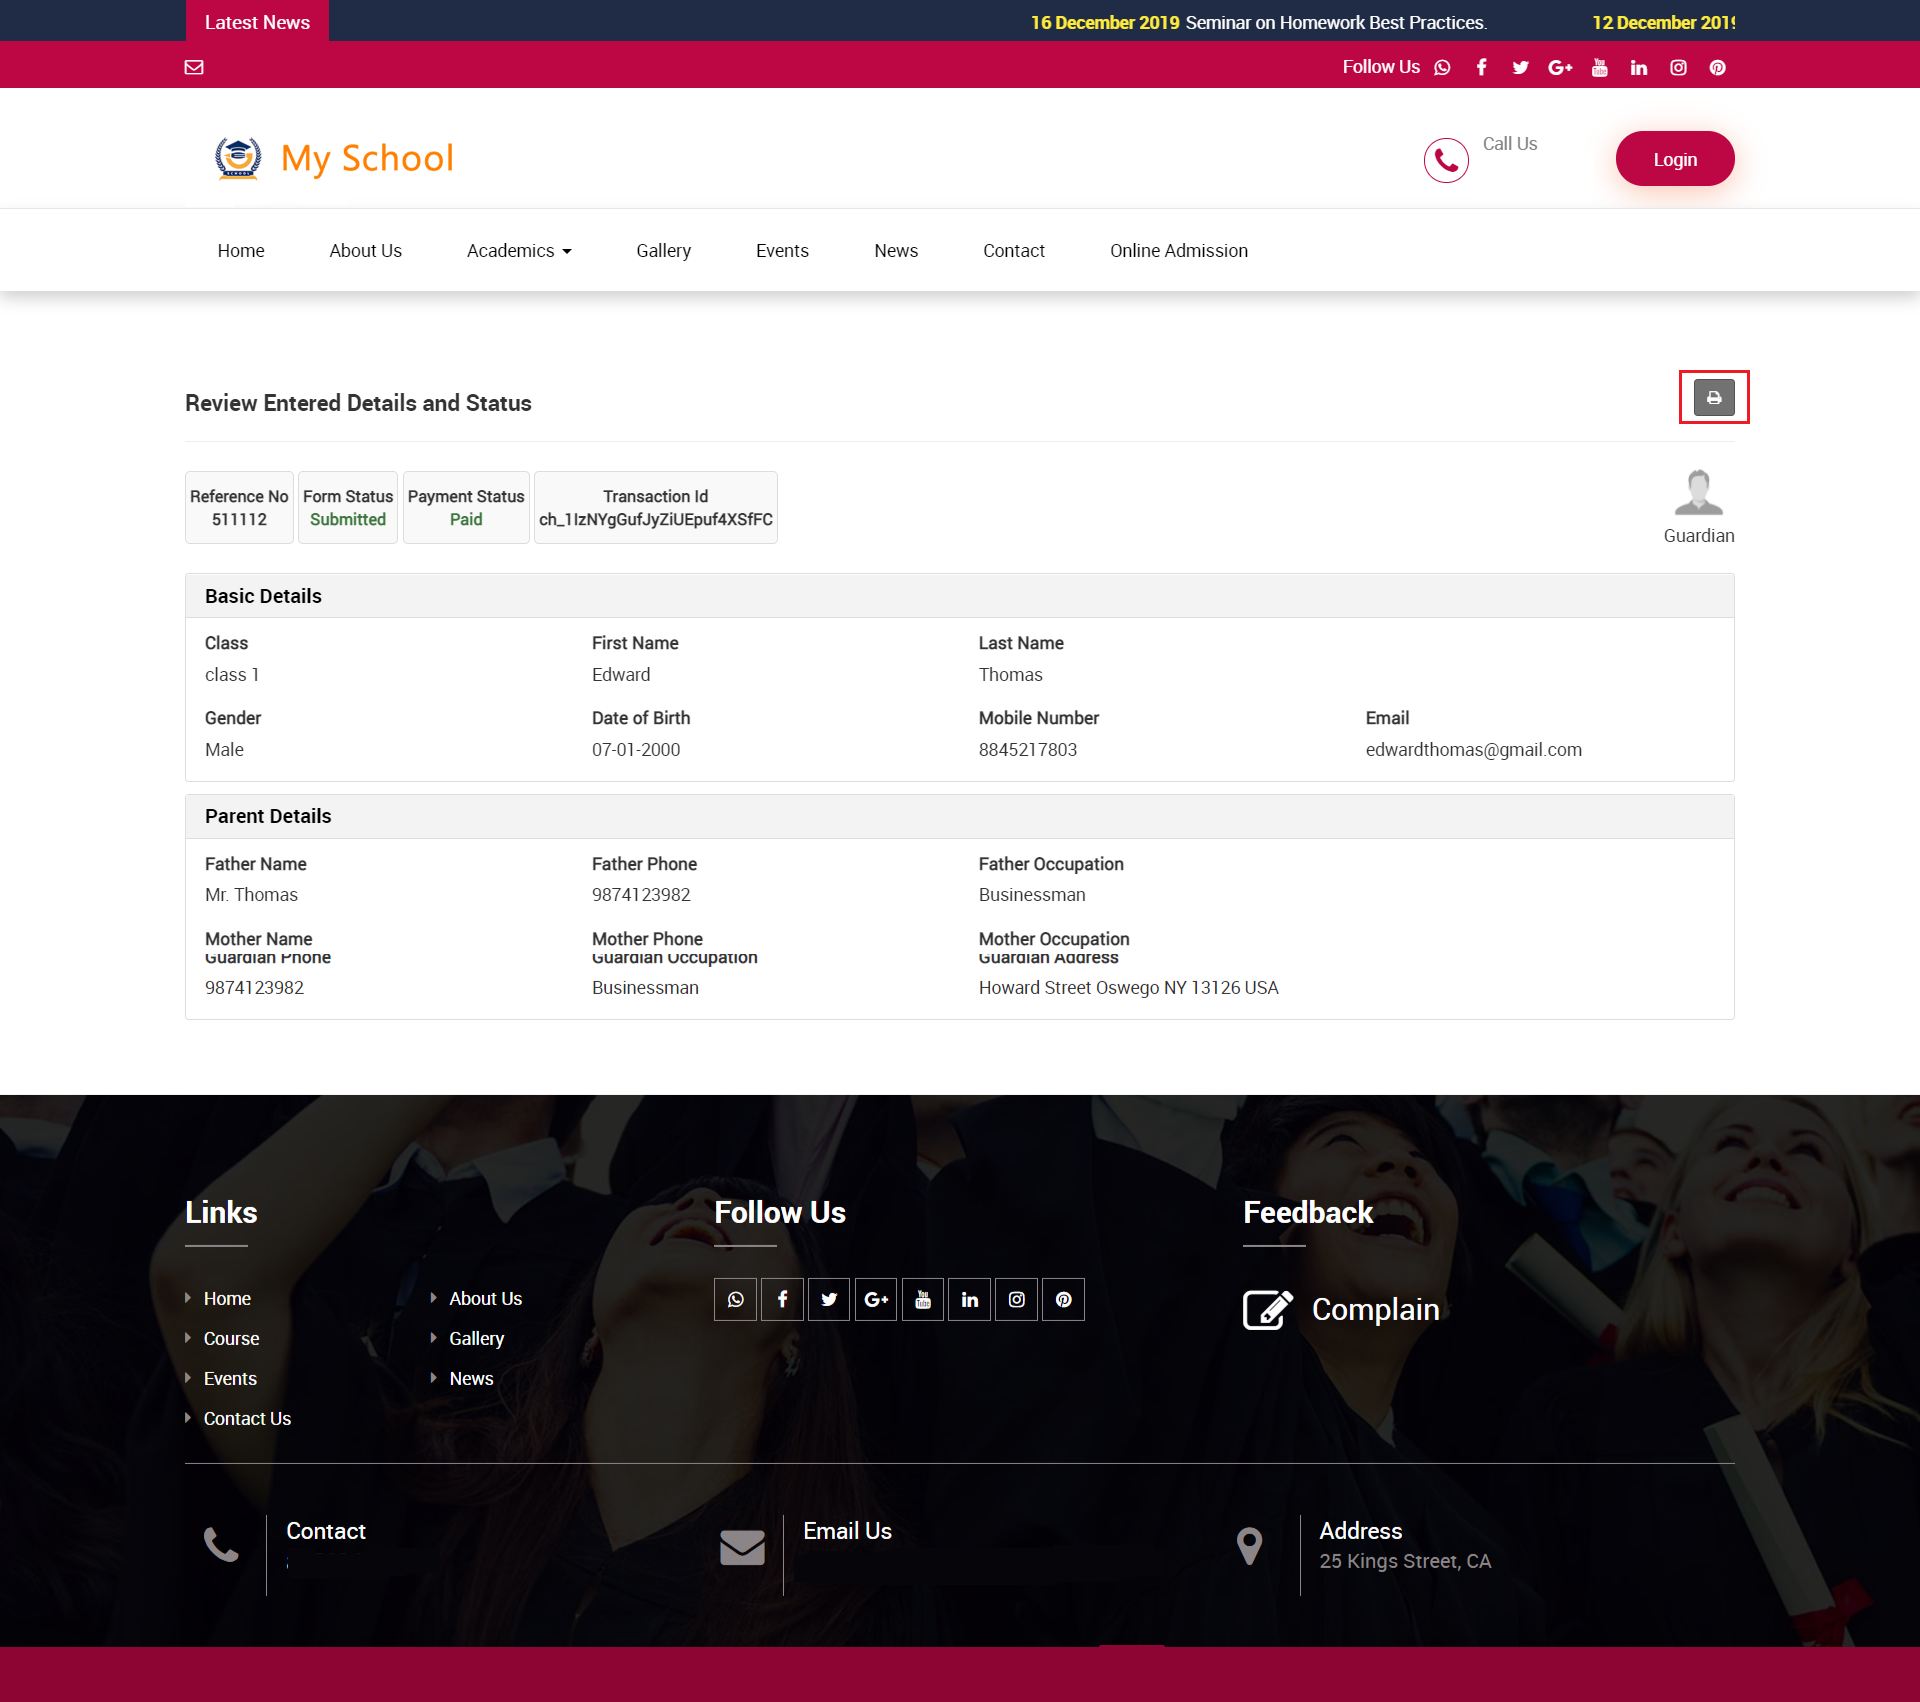Open Contact Us link in the footer
Image resolution: width=1920 pixels, height=1702 pixels.
point(247,1418)
